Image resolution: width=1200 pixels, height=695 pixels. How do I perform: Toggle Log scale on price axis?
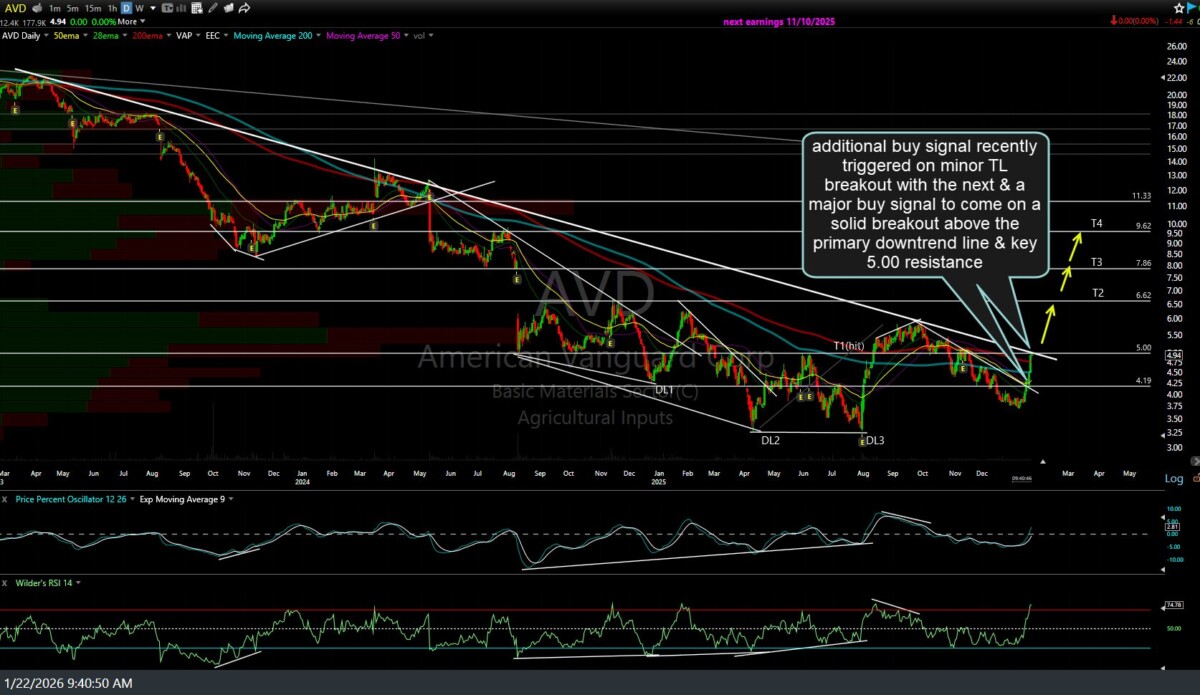pyautogui.click(x=1174, y=479)
